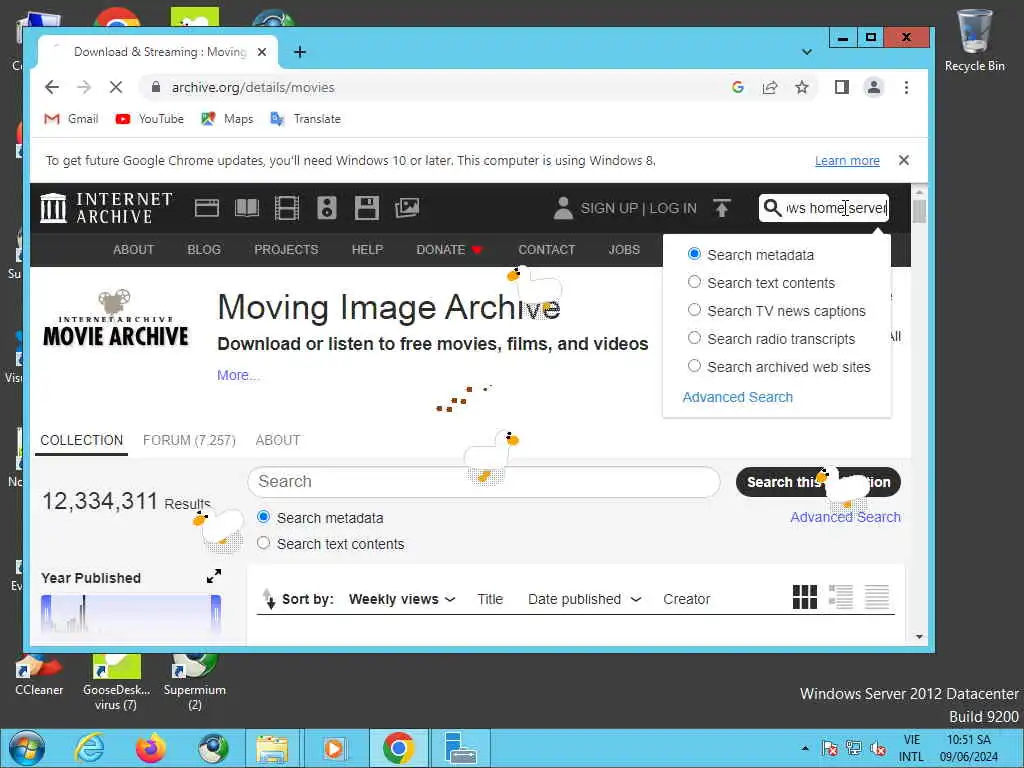Screen dimensions: 1024x768
Task: Click the page vertical scrollbar thumb
Action: 919,212
